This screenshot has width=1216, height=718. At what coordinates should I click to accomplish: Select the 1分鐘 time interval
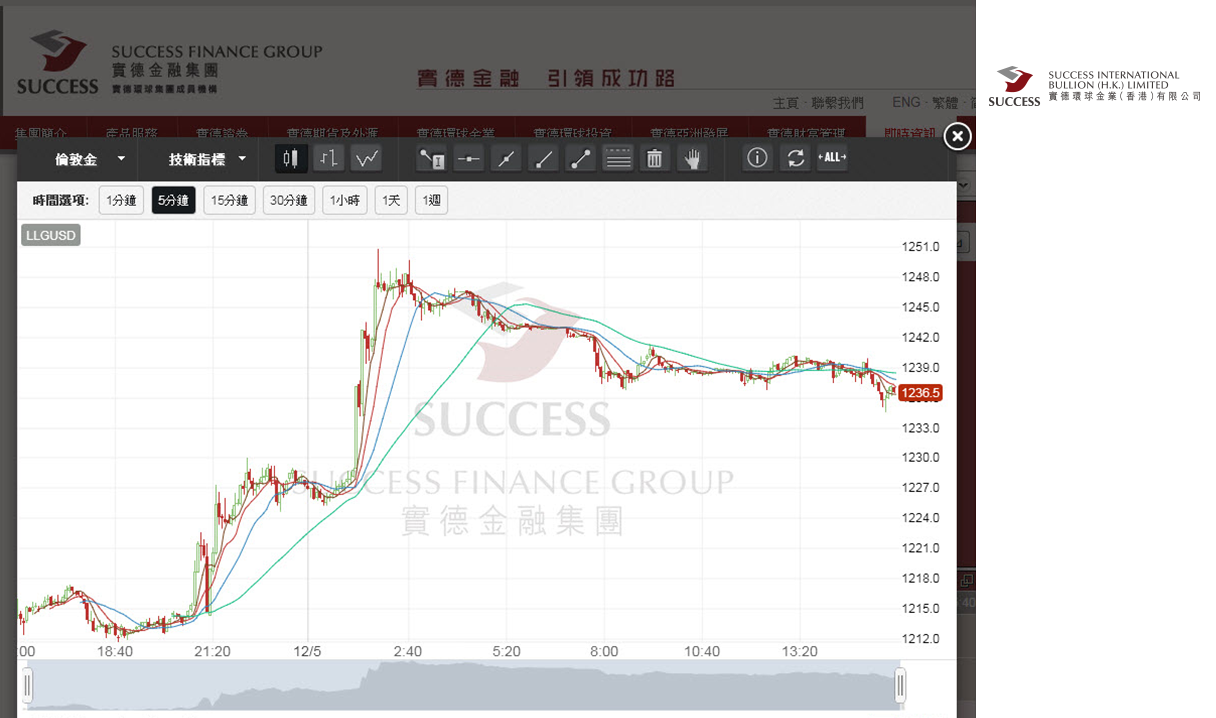122,200
